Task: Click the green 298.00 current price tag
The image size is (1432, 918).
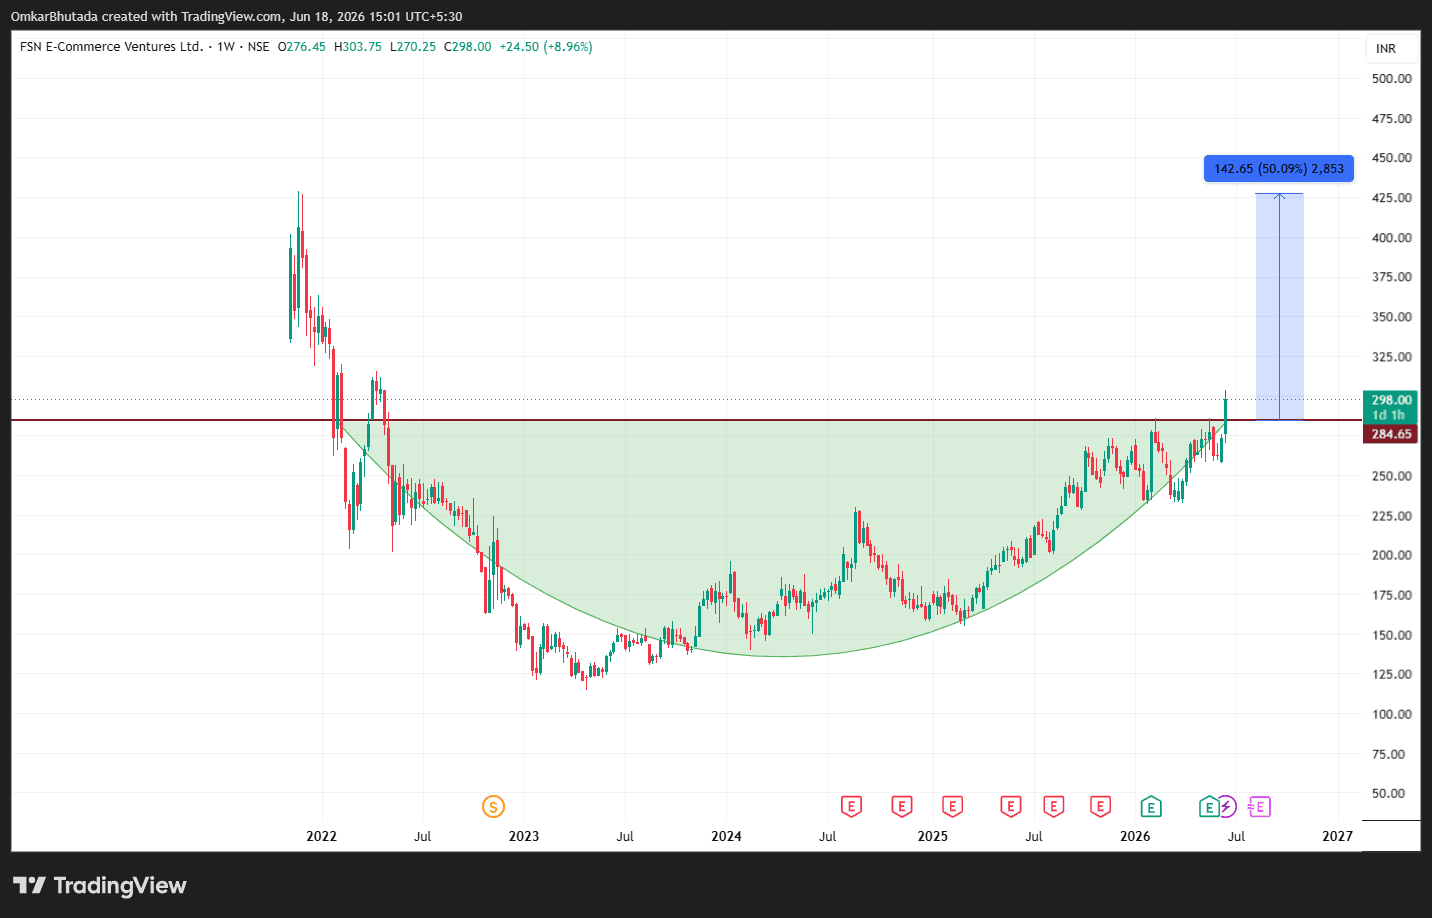Action: tap(1390, 407)
